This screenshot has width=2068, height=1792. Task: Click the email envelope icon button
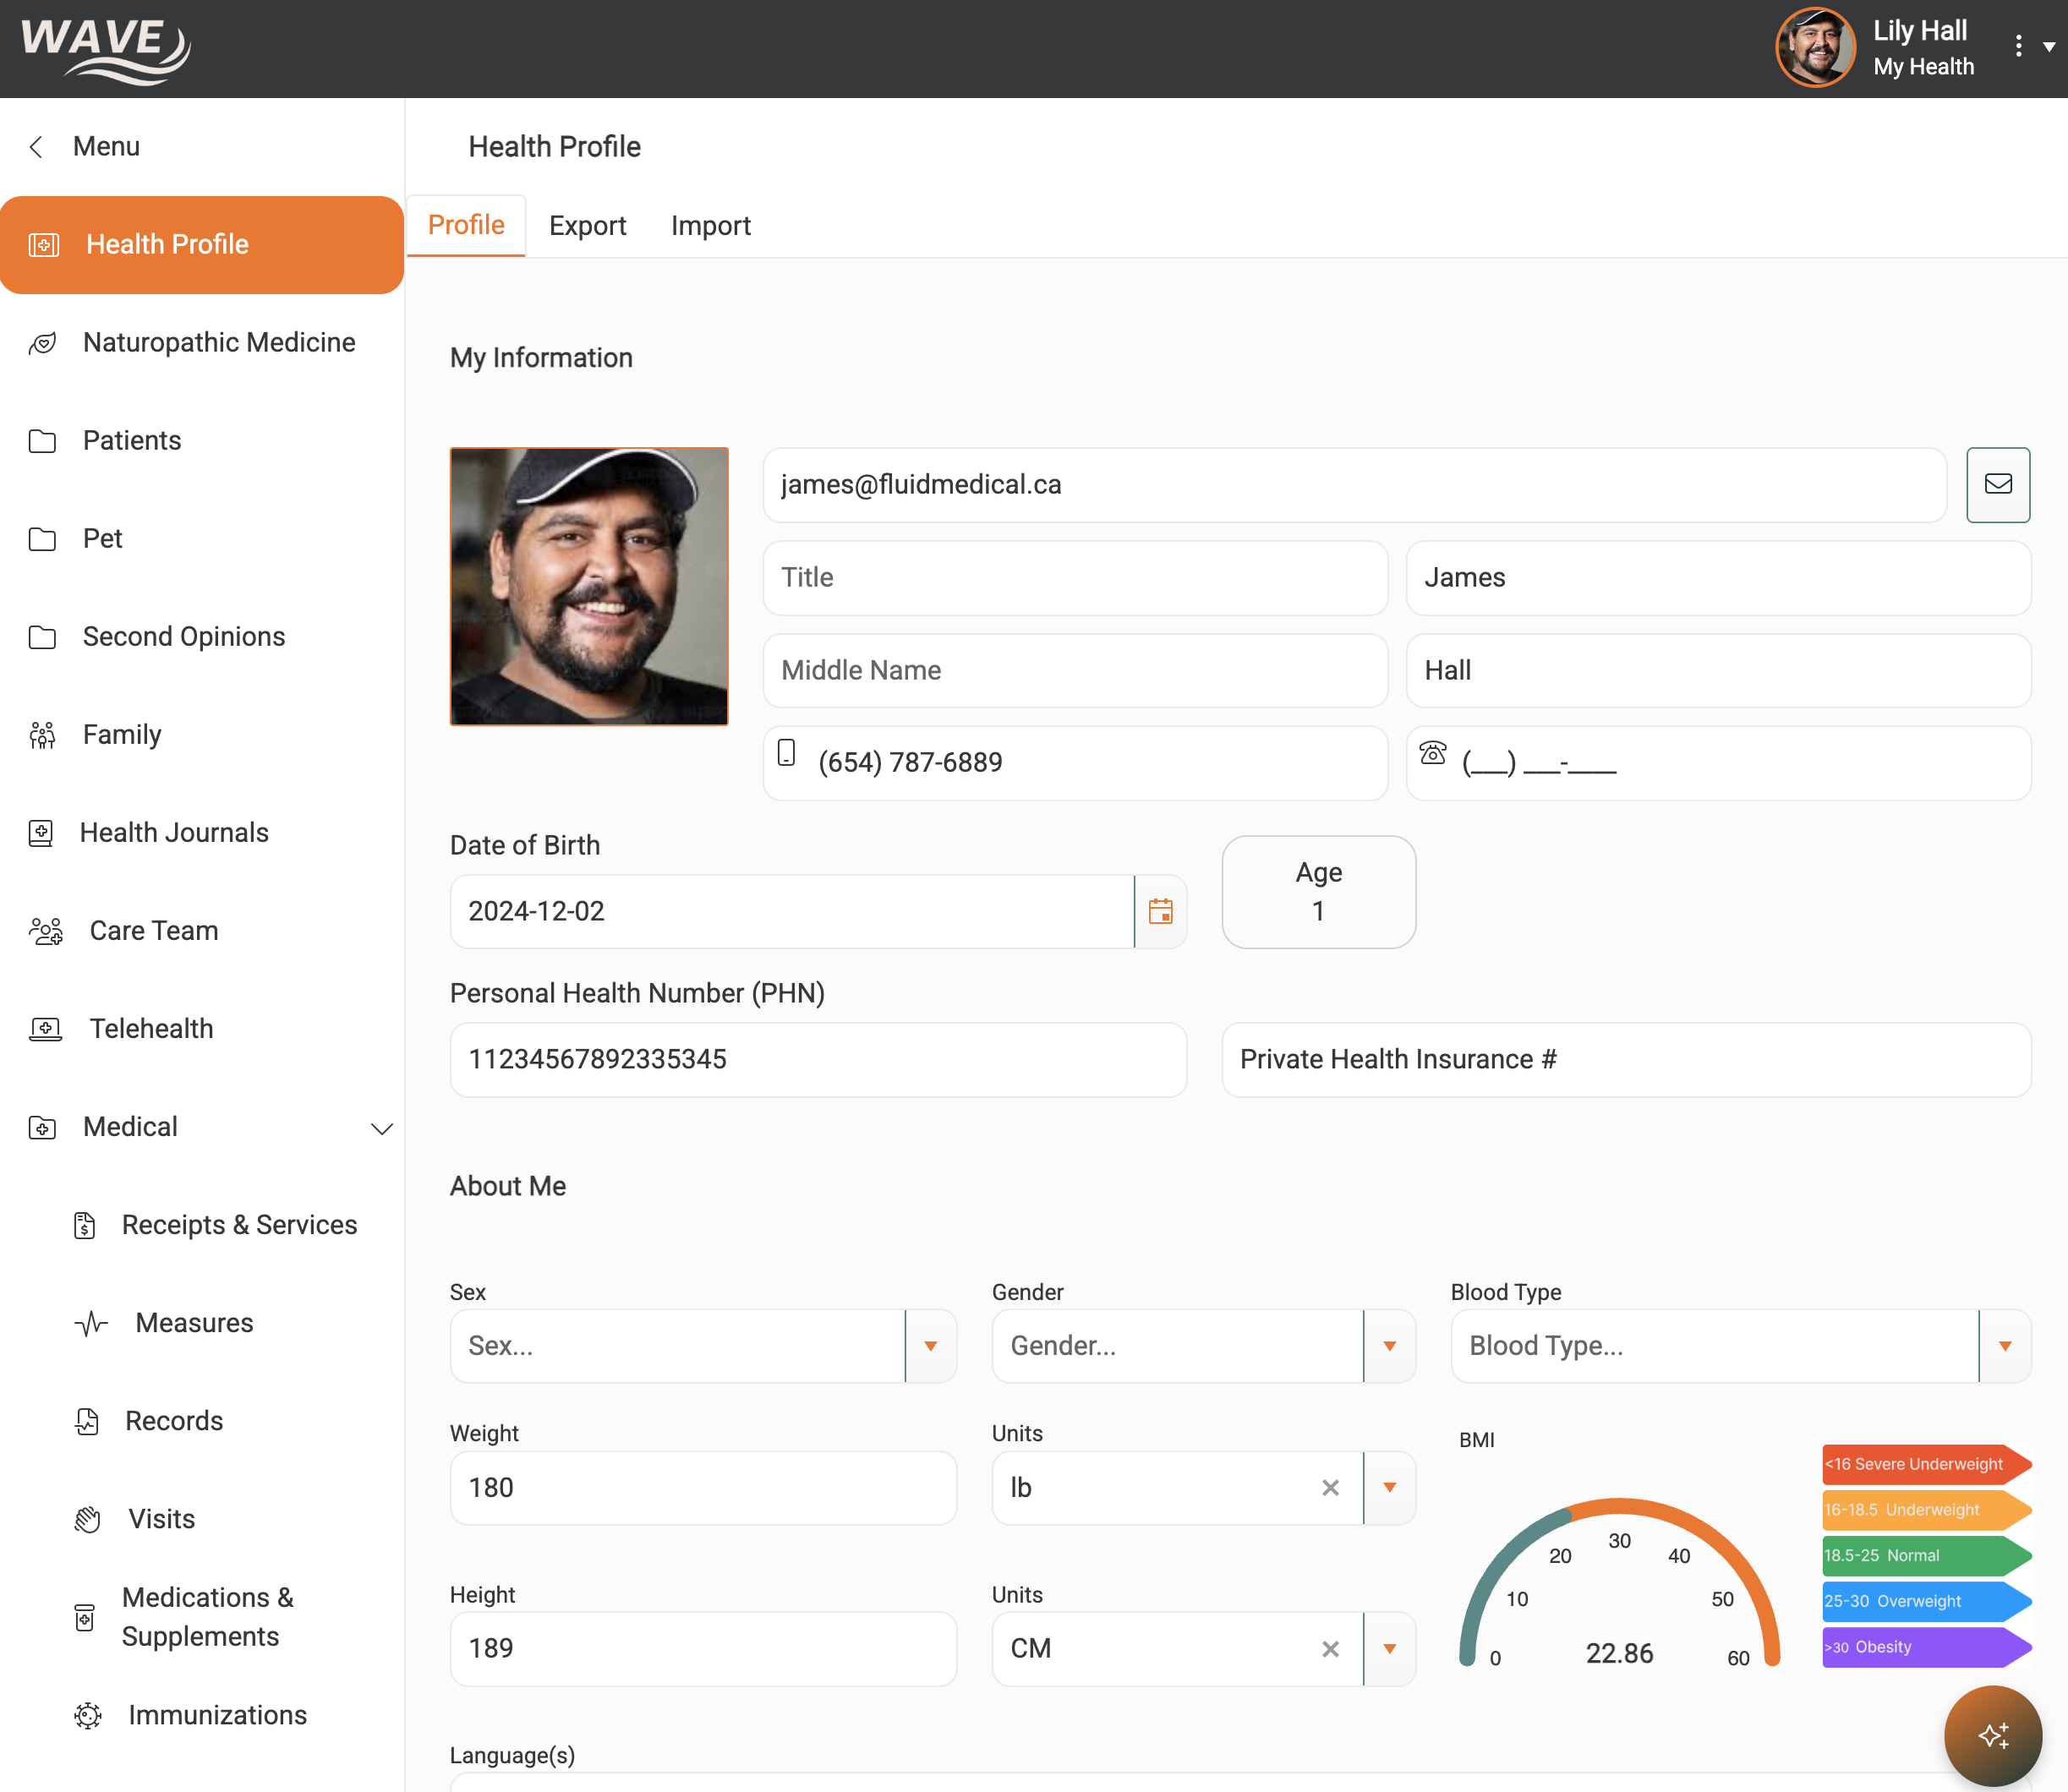point(1997,485)
